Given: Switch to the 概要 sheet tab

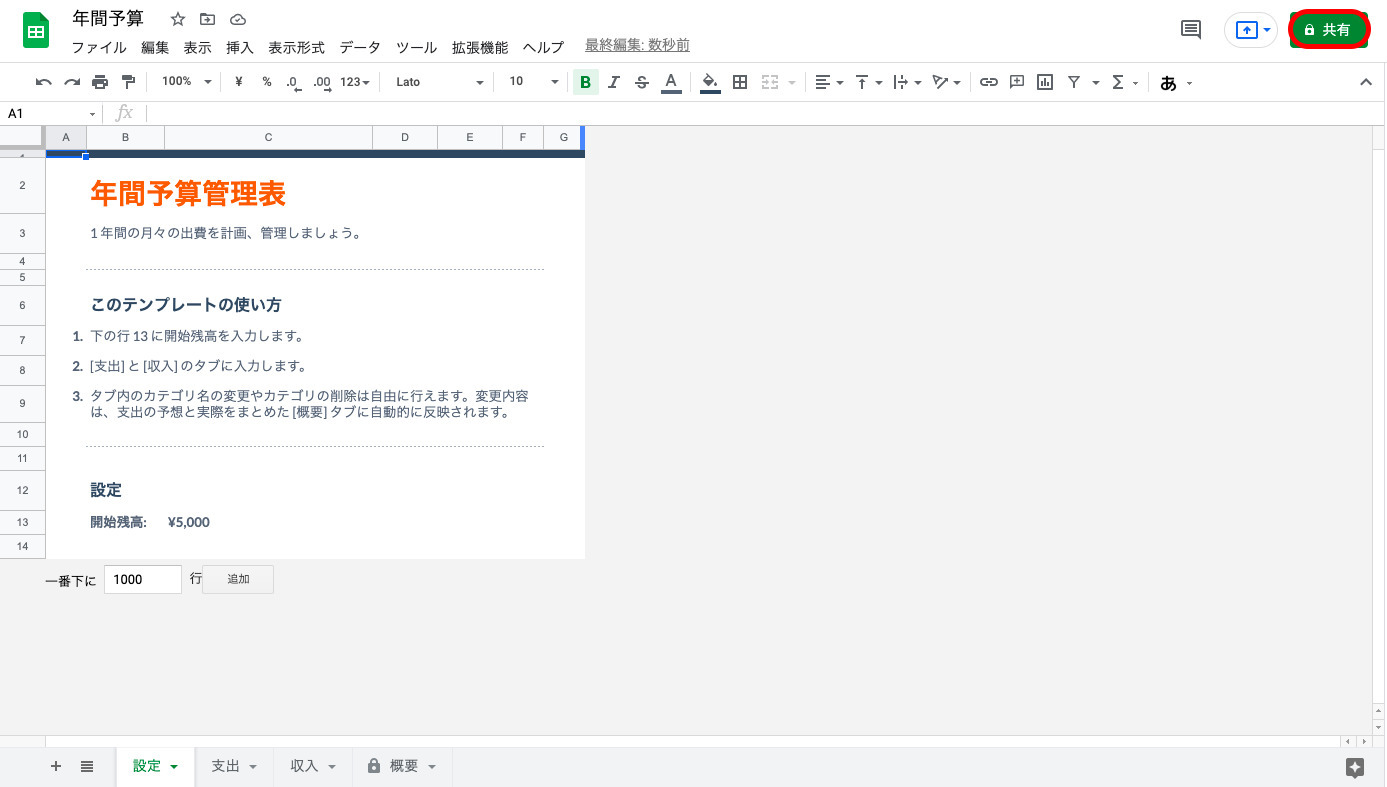Looking at the screenshot, I should tap(402, 766).
